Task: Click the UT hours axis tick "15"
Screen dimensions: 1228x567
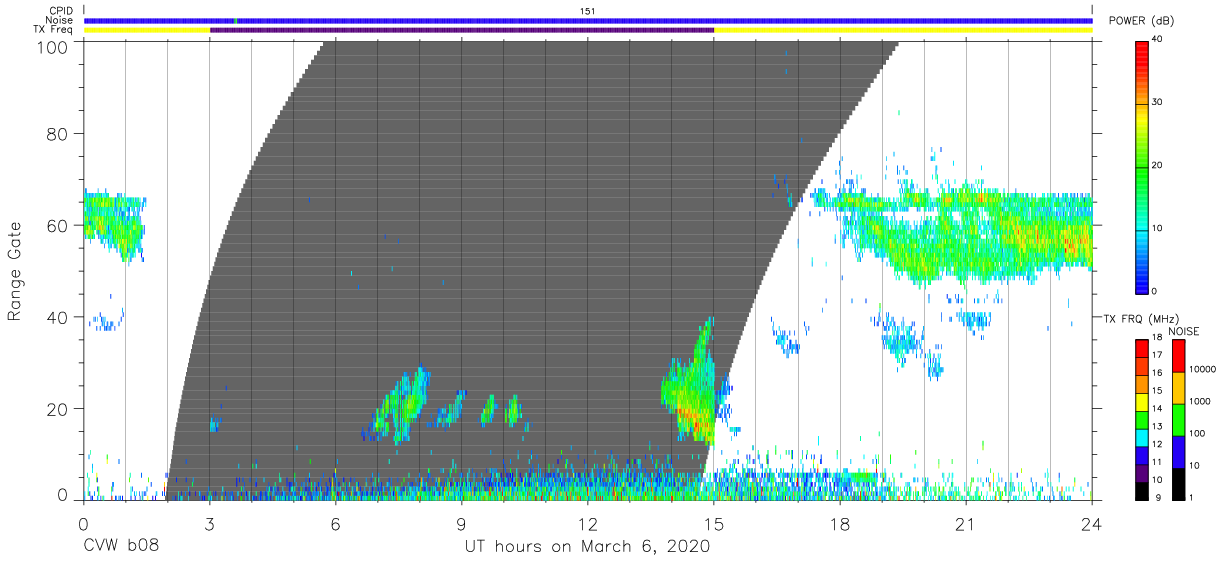Action: point(714,523)
